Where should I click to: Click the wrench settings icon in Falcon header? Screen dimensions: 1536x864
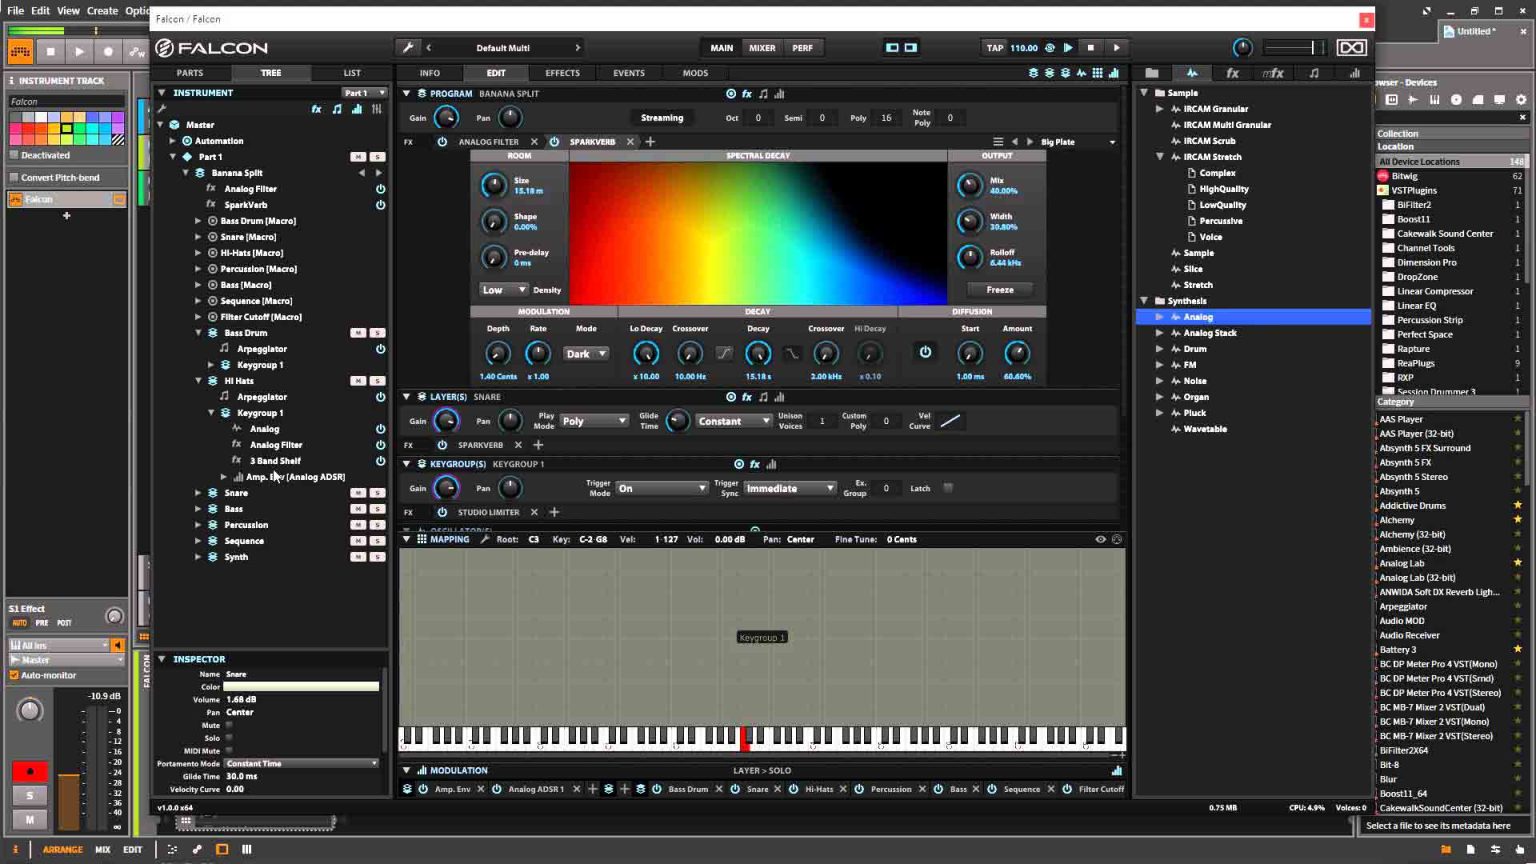[407, 48]
